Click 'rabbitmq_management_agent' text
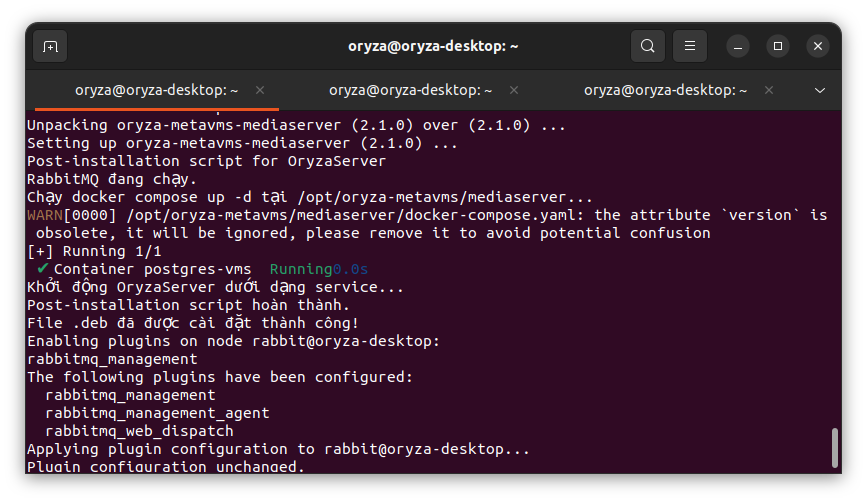 click(157, 414)
